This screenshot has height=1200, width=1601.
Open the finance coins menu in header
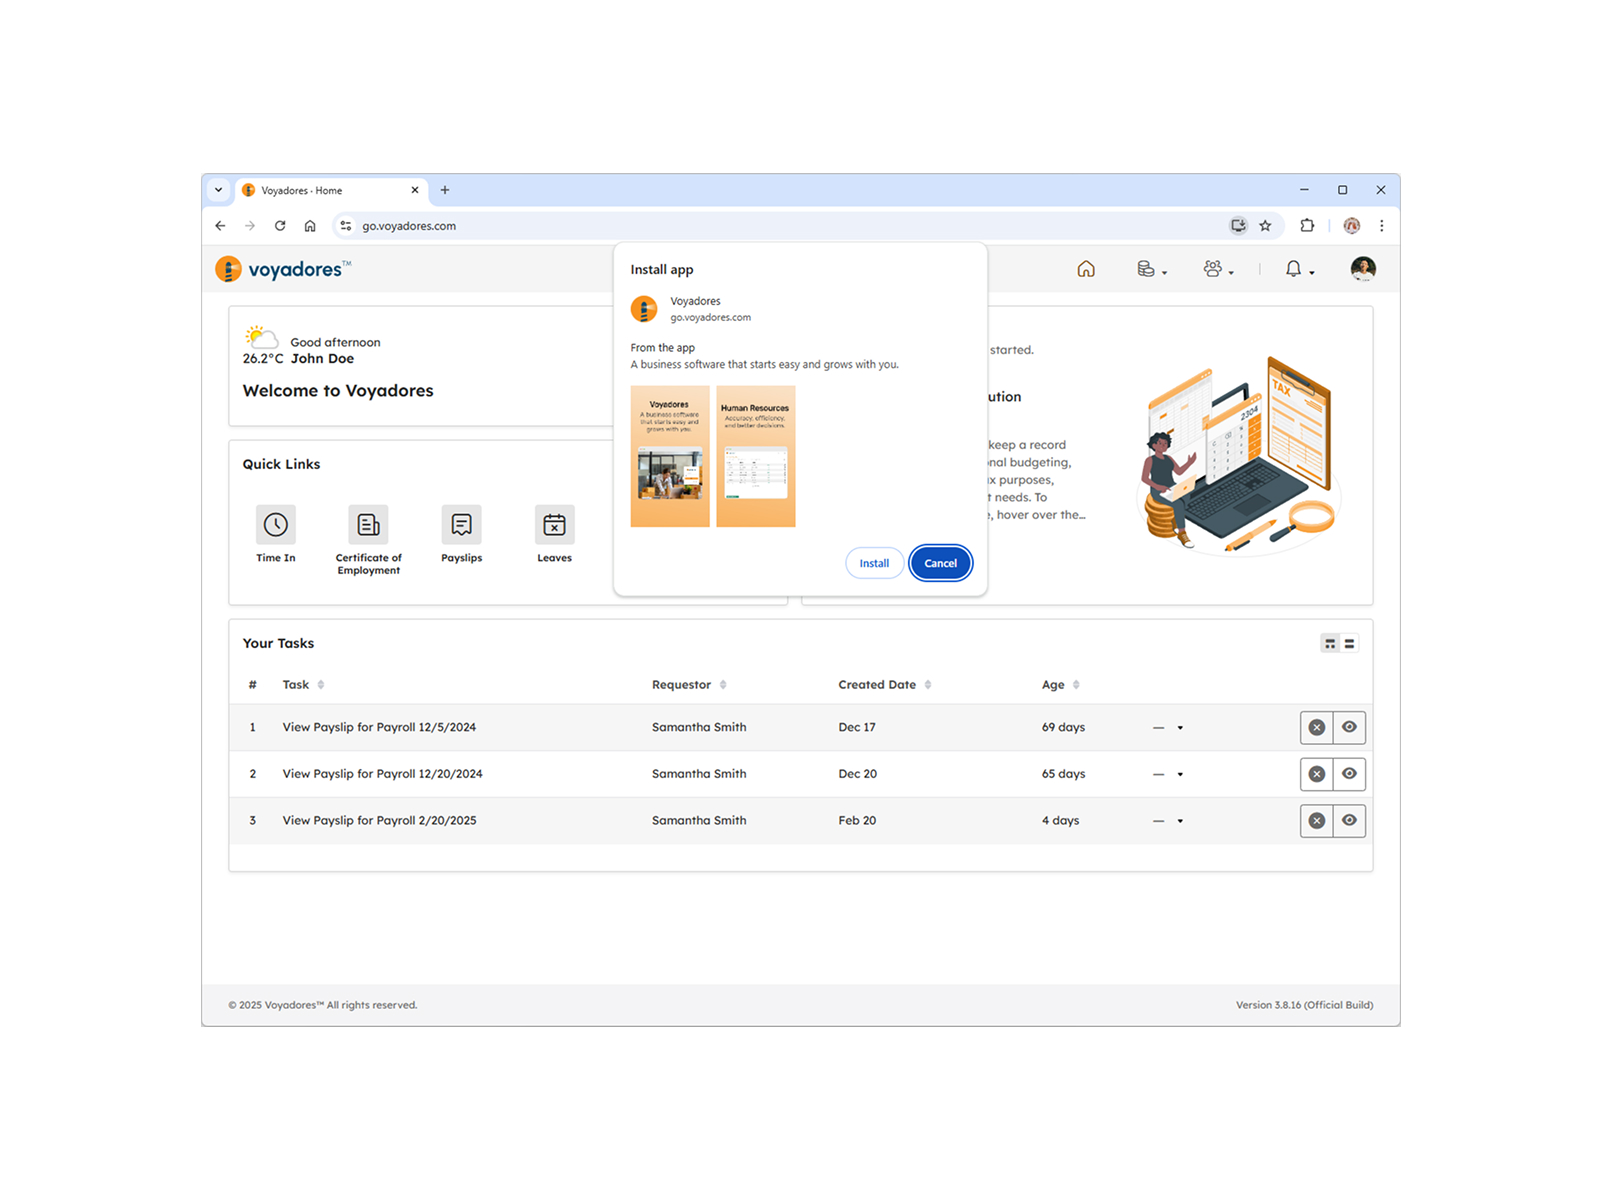point(1151,269)
